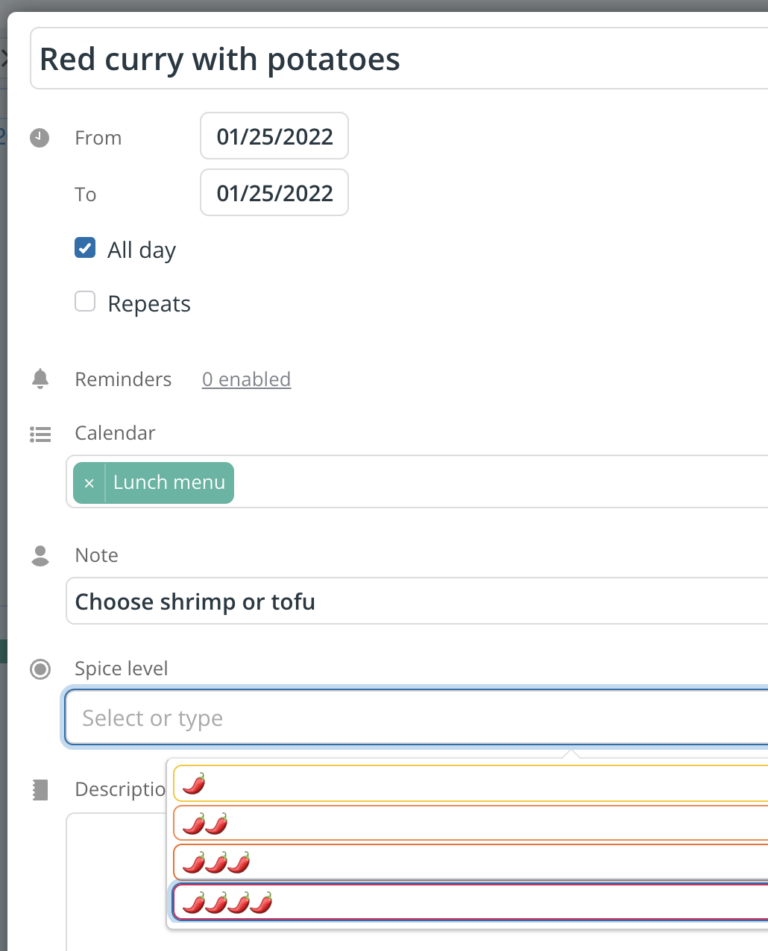Click the list icon next to Calendar
768x951 pixels.
(x=39, y=433)
